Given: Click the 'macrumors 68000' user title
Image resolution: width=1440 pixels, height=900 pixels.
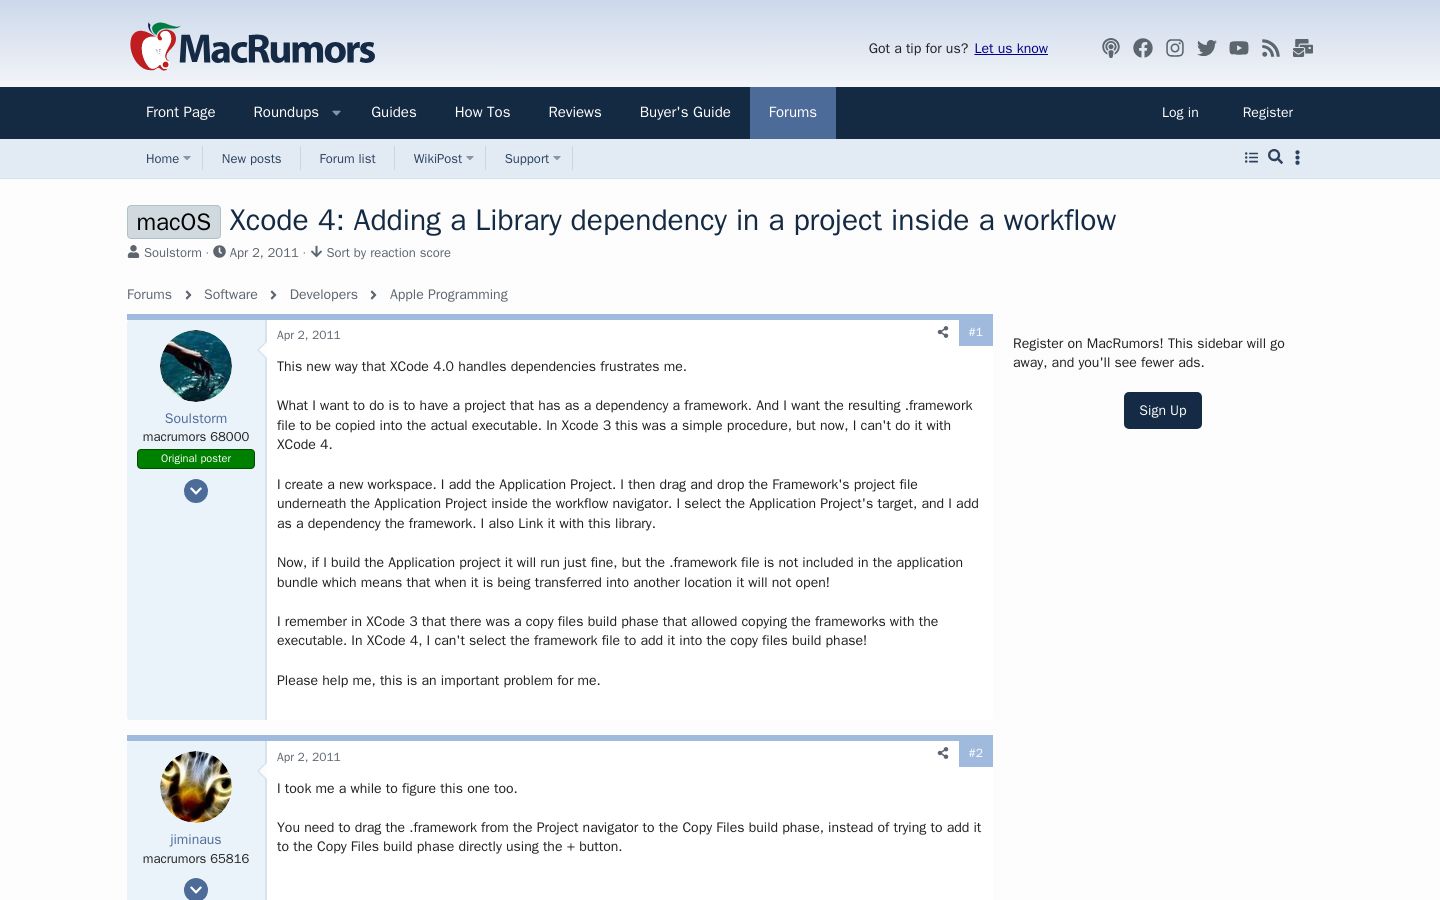Looking at the screenshot, I should (x=196, y=437).
